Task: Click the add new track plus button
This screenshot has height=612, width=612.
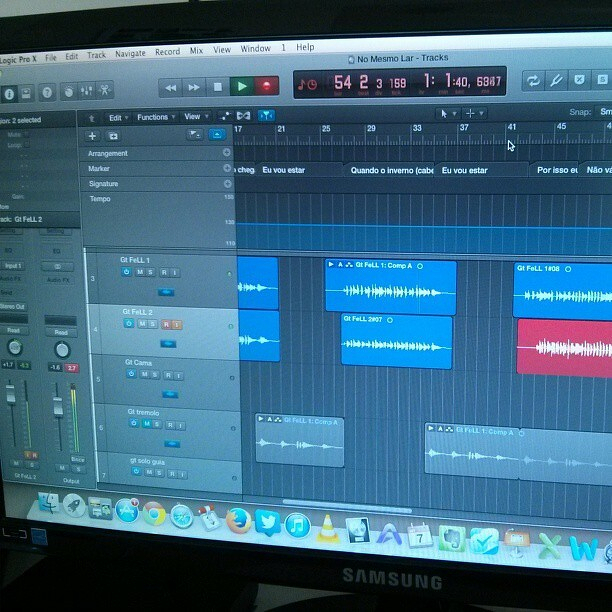Action: point(92,135)
